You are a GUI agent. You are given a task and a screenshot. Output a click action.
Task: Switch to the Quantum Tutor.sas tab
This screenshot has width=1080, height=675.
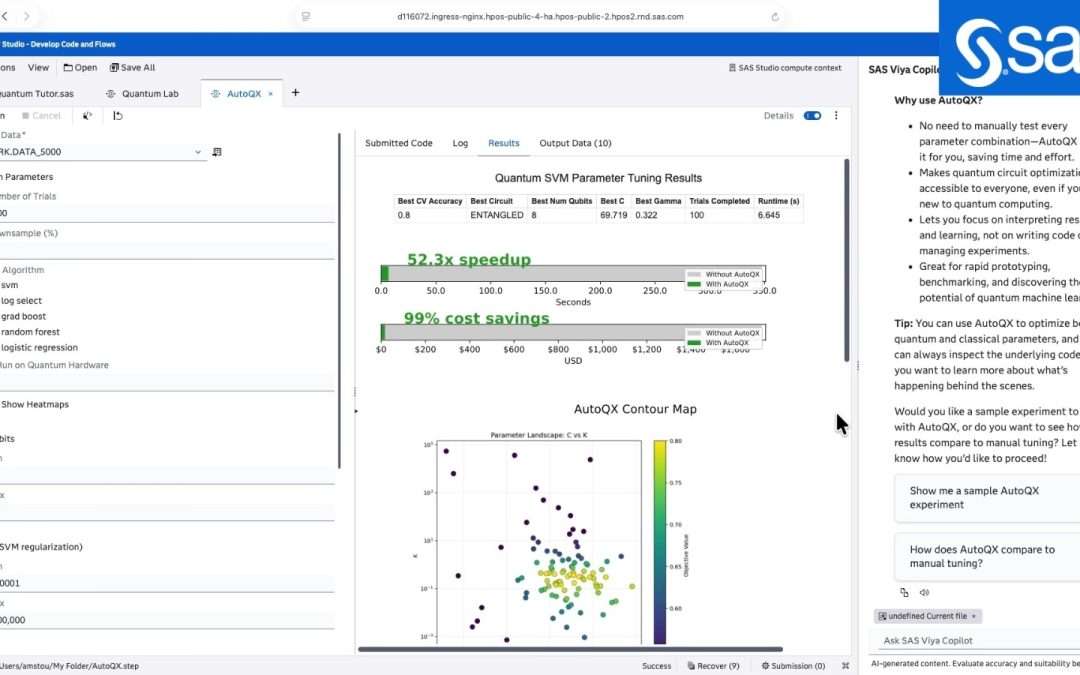(x=37, y=94)
